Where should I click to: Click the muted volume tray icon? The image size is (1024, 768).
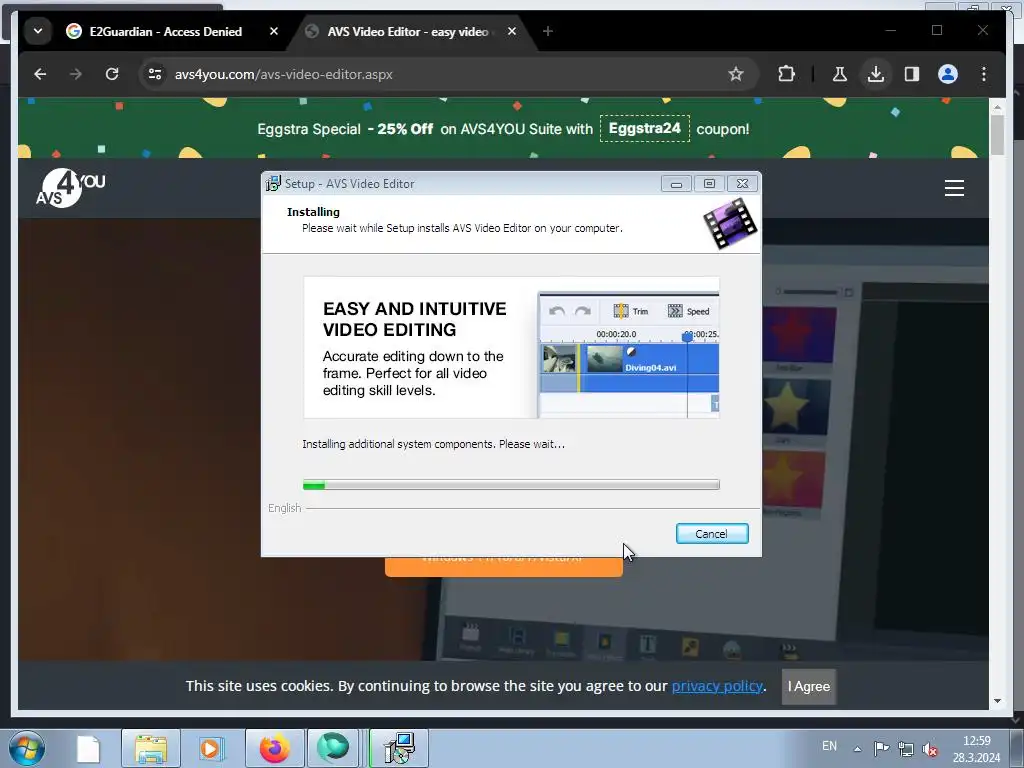930,749
